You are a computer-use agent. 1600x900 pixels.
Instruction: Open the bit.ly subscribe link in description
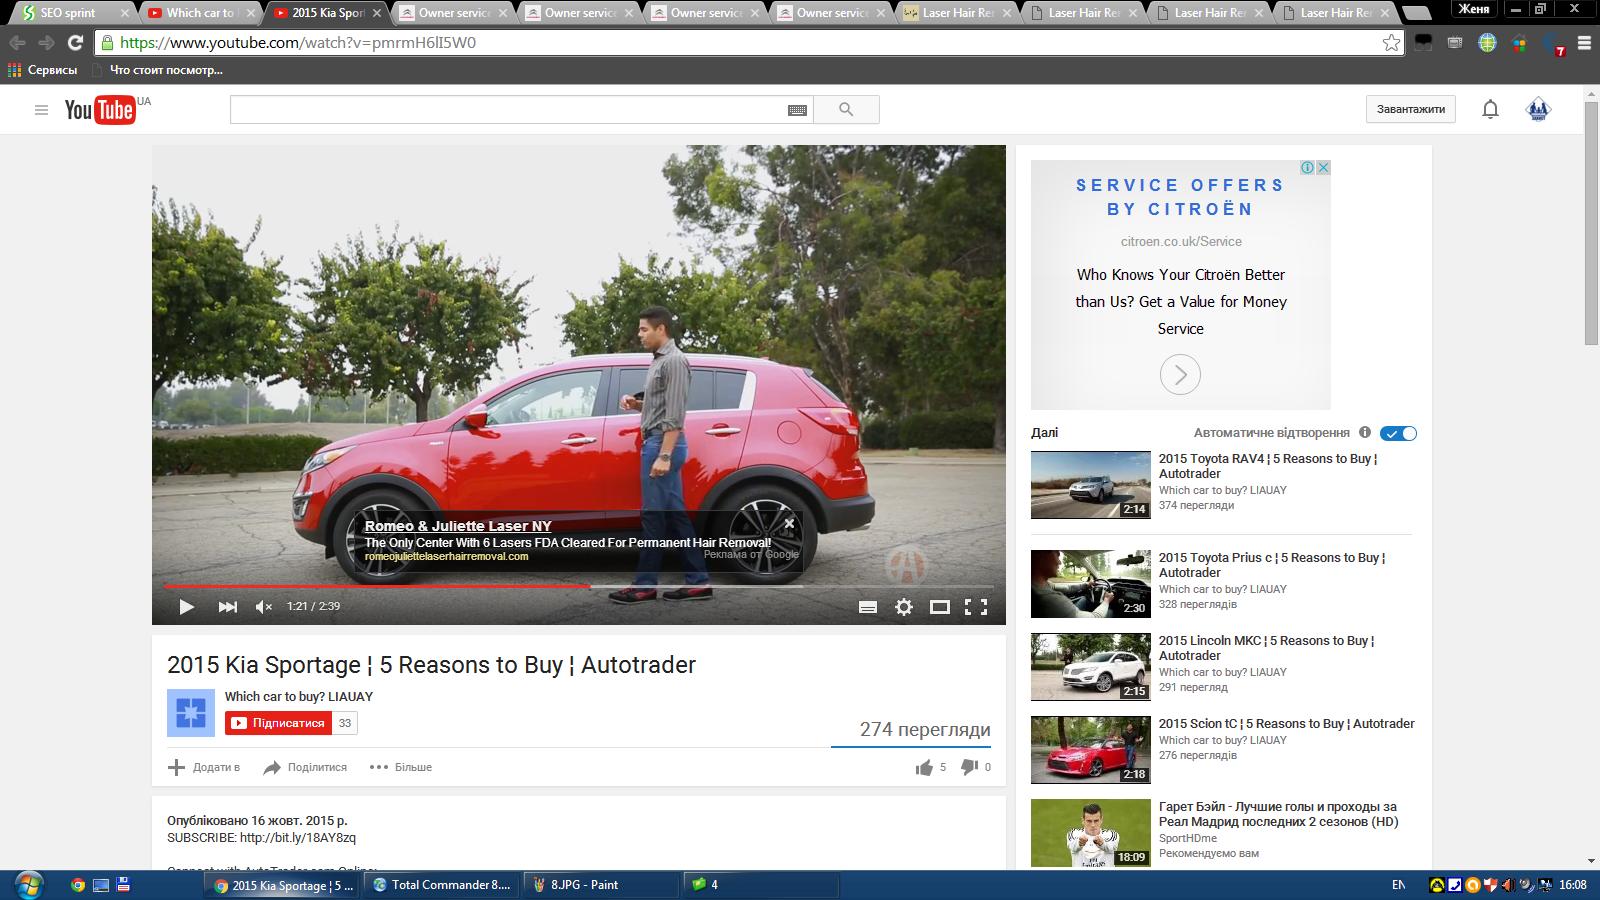[x=298, y=838]
